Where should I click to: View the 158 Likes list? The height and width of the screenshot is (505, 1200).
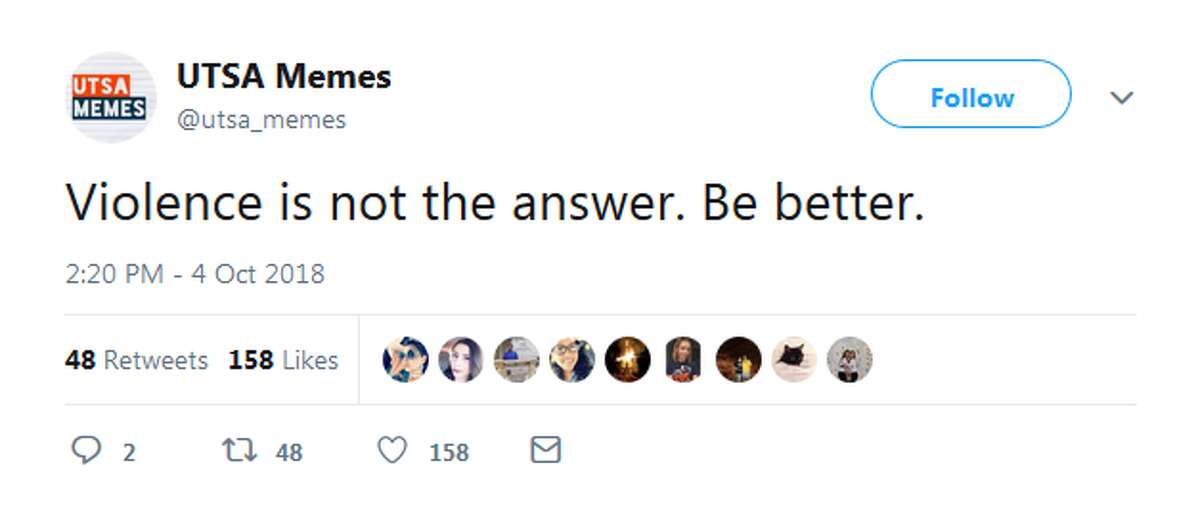pos(283,360)
